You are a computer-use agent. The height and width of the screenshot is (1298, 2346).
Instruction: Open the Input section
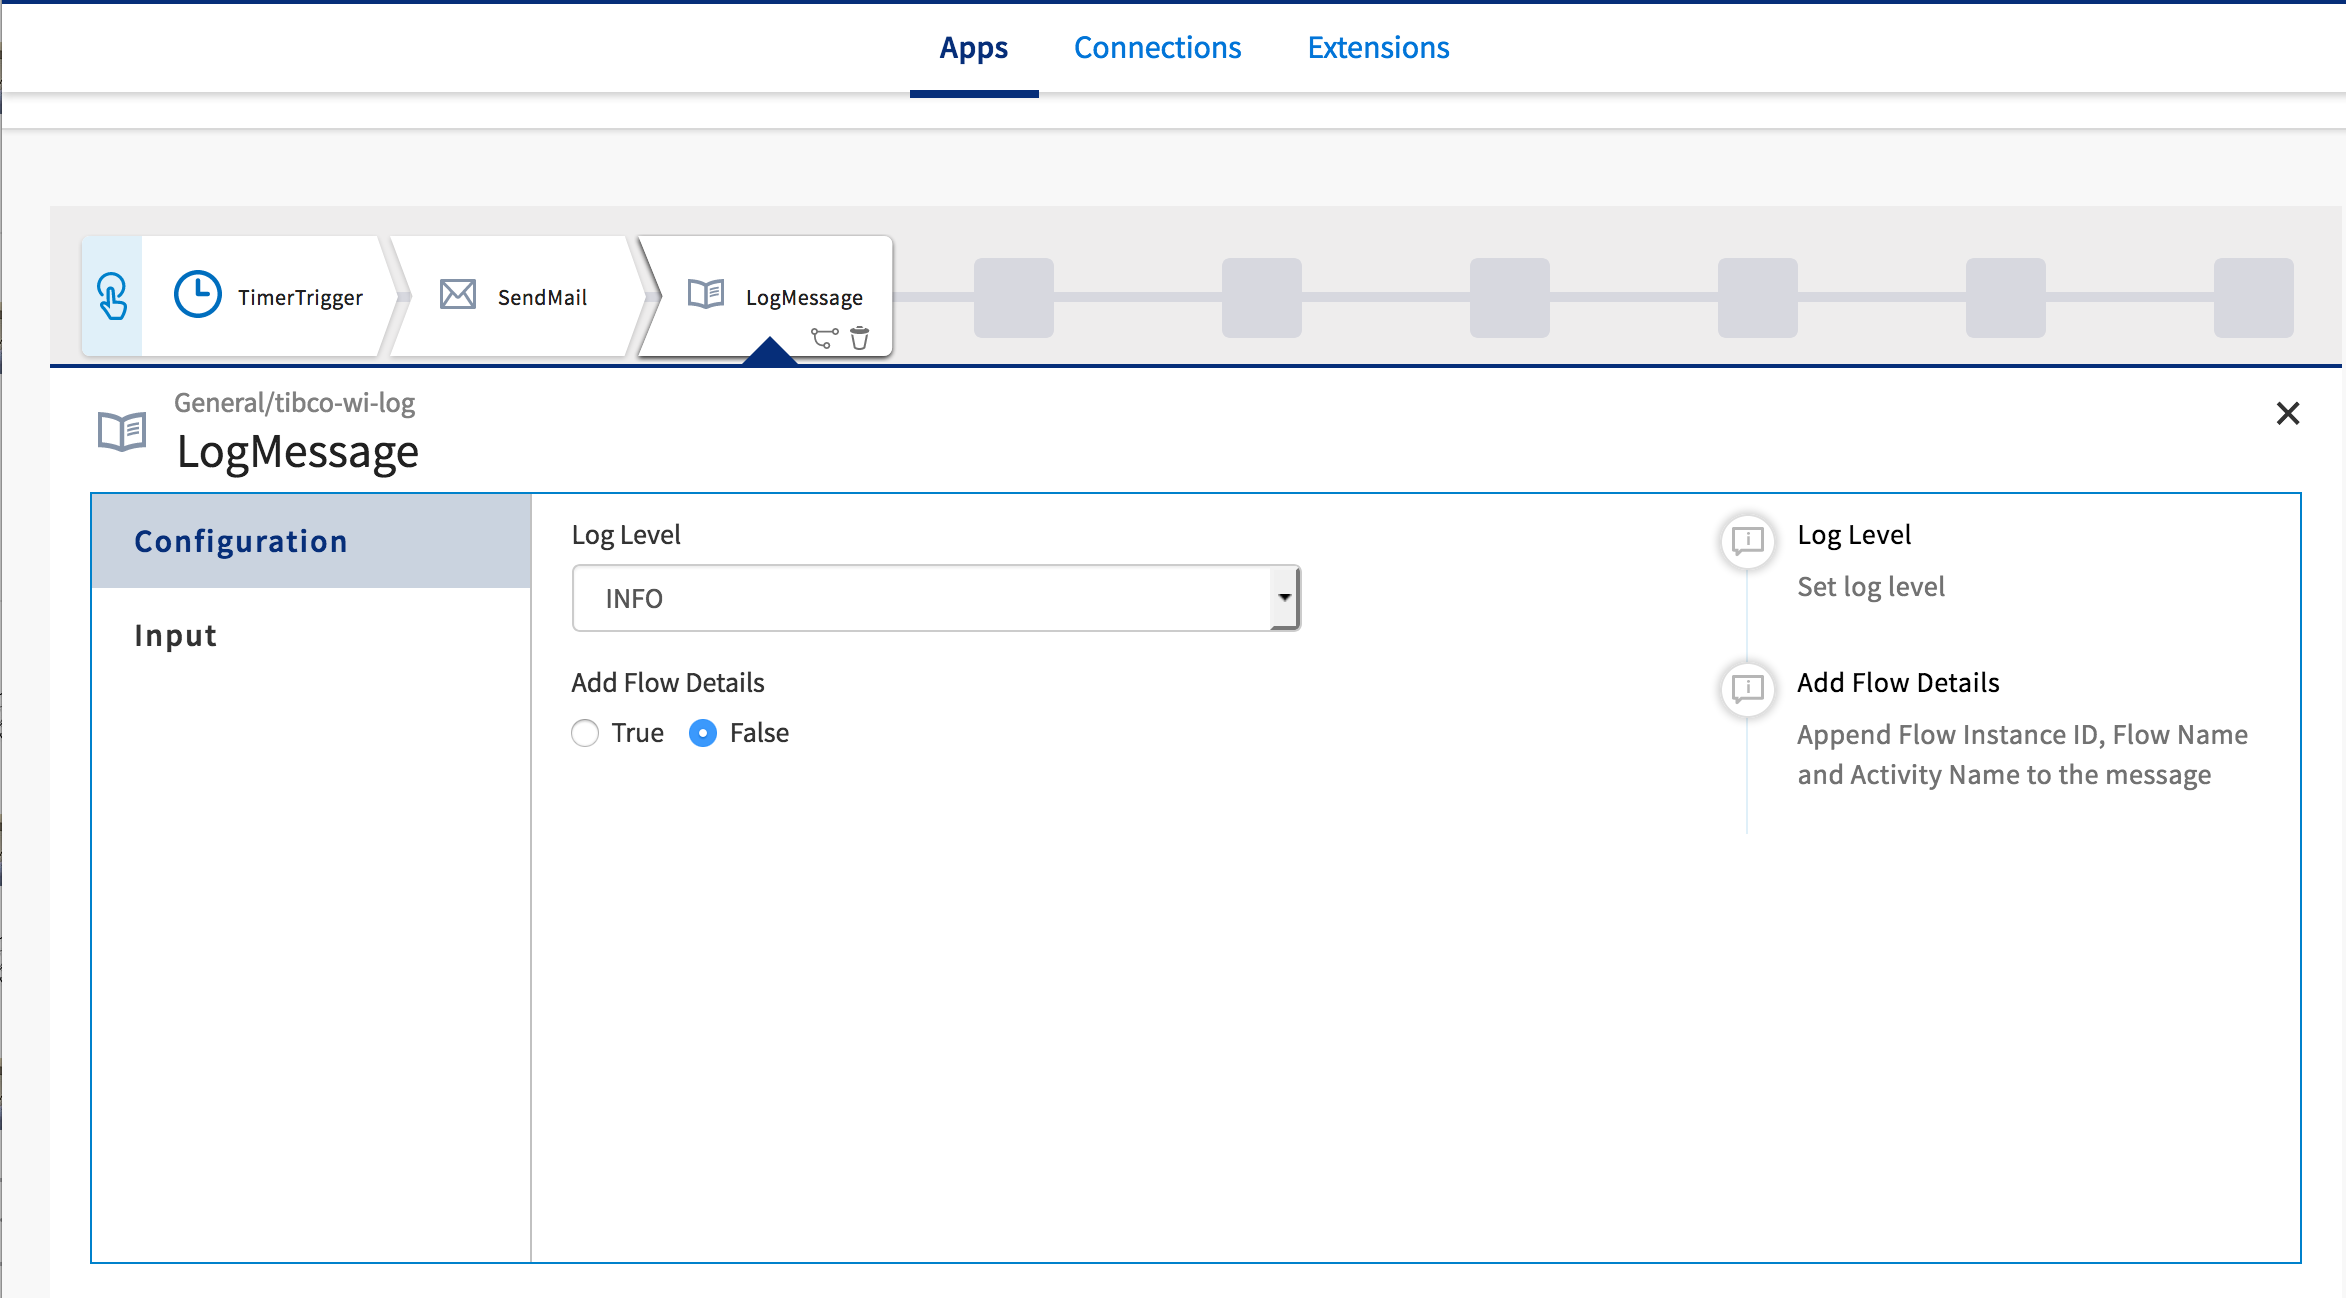pyautogui.click(x=176, y=636)
